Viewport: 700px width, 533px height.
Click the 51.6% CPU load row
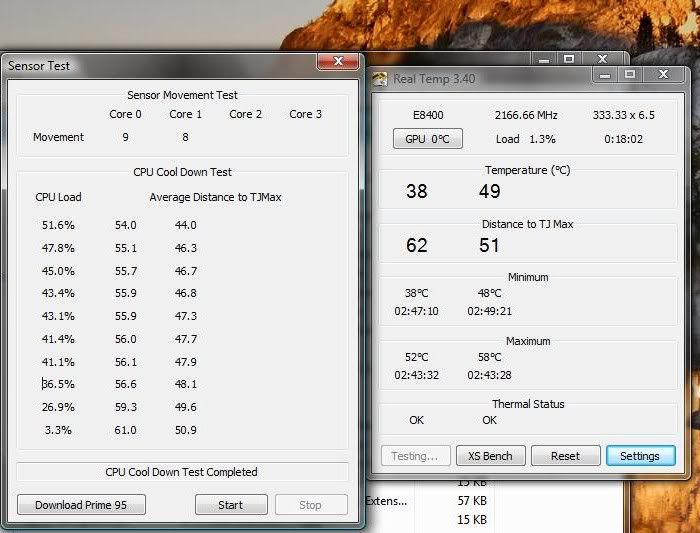coord(58,225)
